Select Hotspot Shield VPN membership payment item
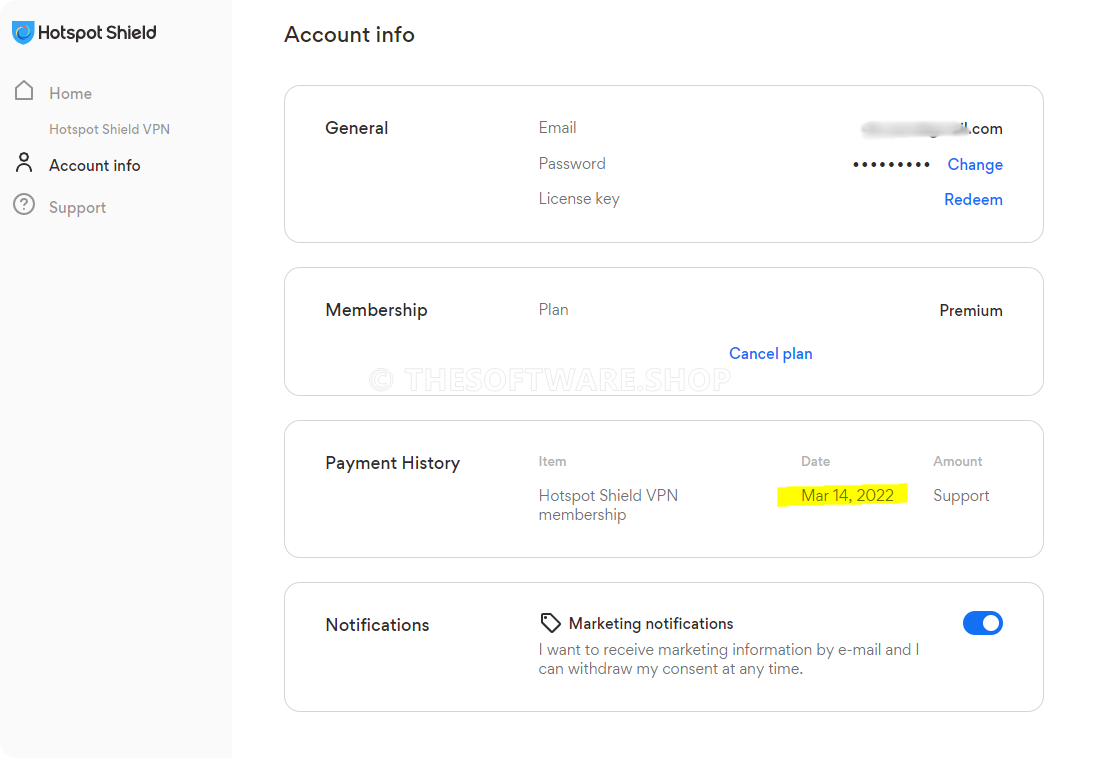 [x=607, y=505]
